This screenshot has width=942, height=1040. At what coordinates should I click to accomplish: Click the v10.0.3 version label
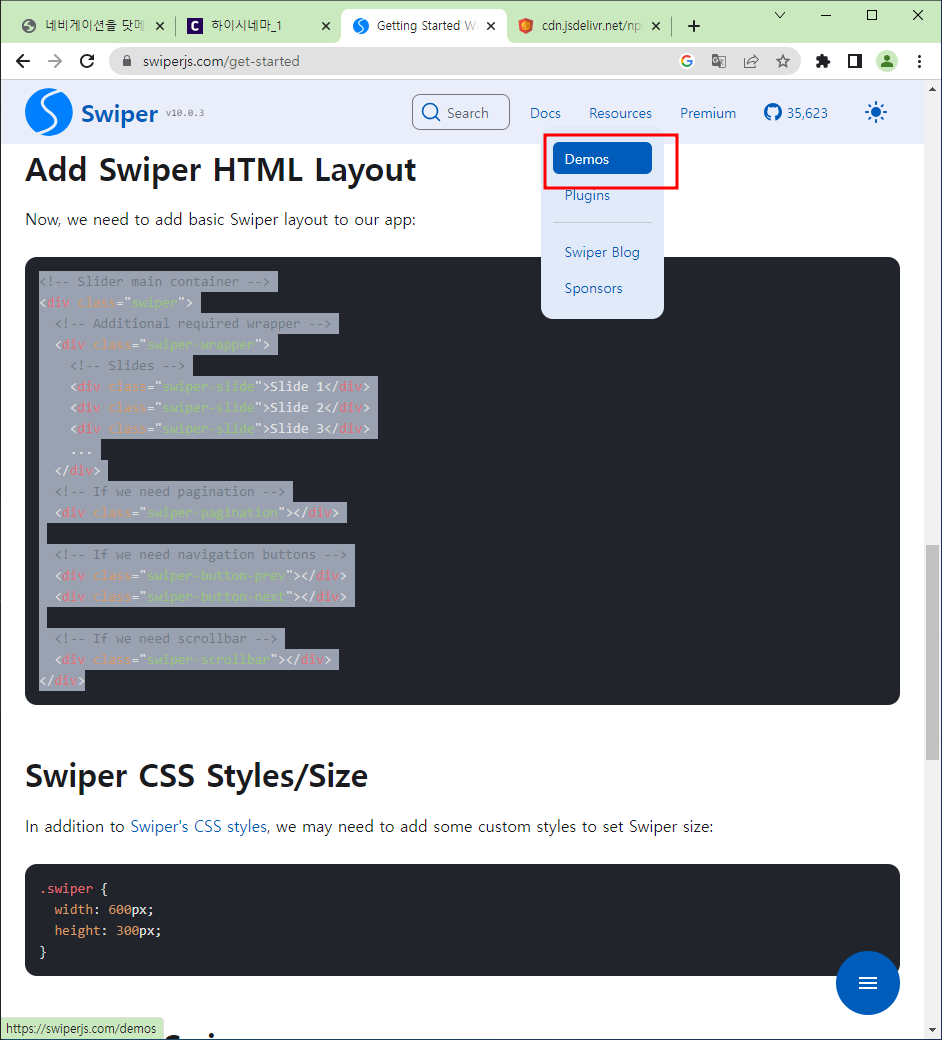[184, 113]
